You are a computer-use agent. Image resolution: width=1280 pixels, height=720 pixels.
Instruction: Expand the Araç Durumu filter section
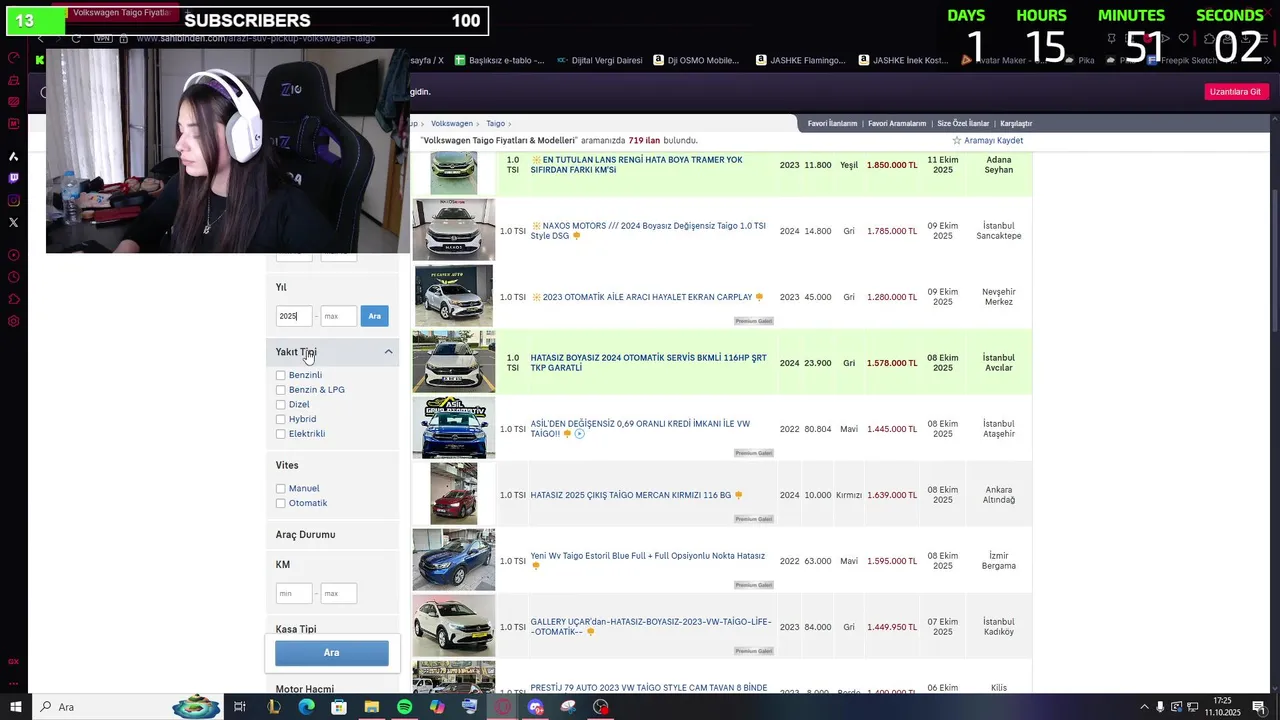[332, 535]
